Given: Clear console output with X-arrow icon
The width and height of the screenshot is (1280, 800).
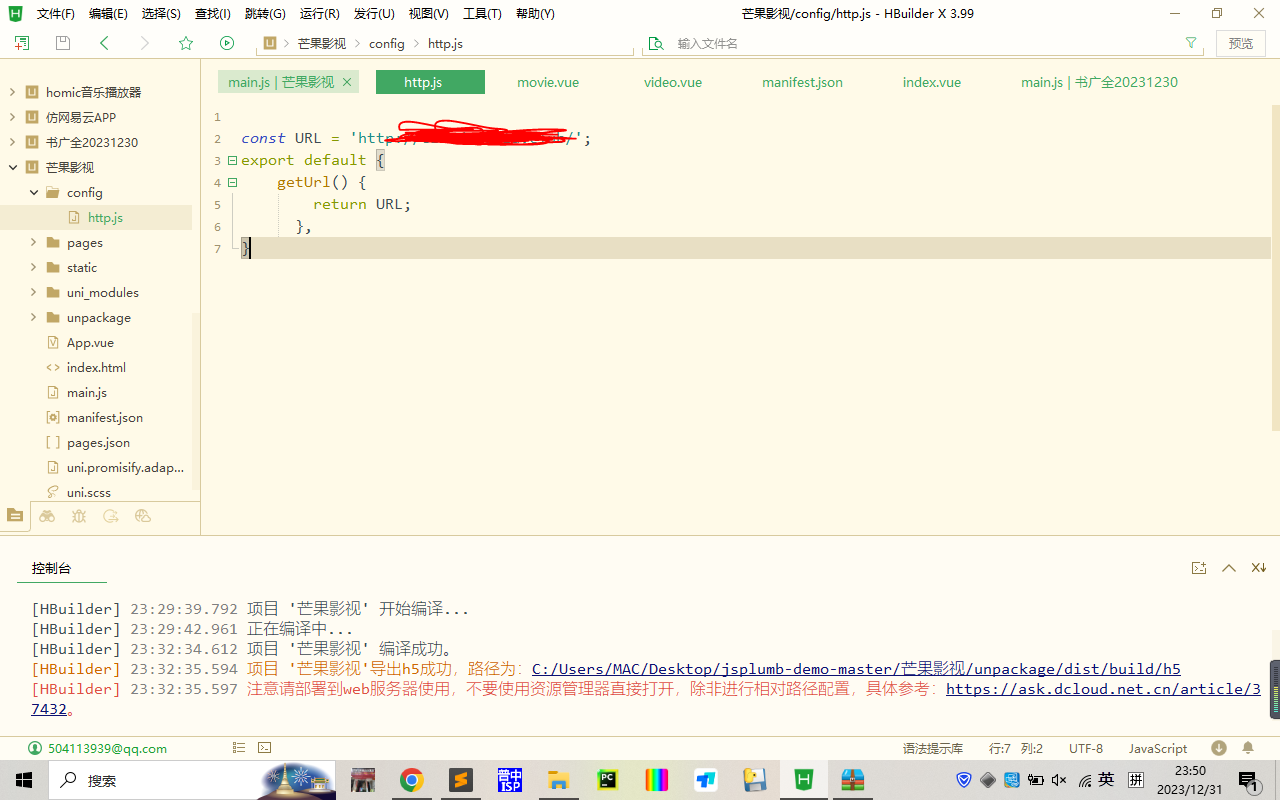Looking at the screenshot, I should coord(1259,568).
